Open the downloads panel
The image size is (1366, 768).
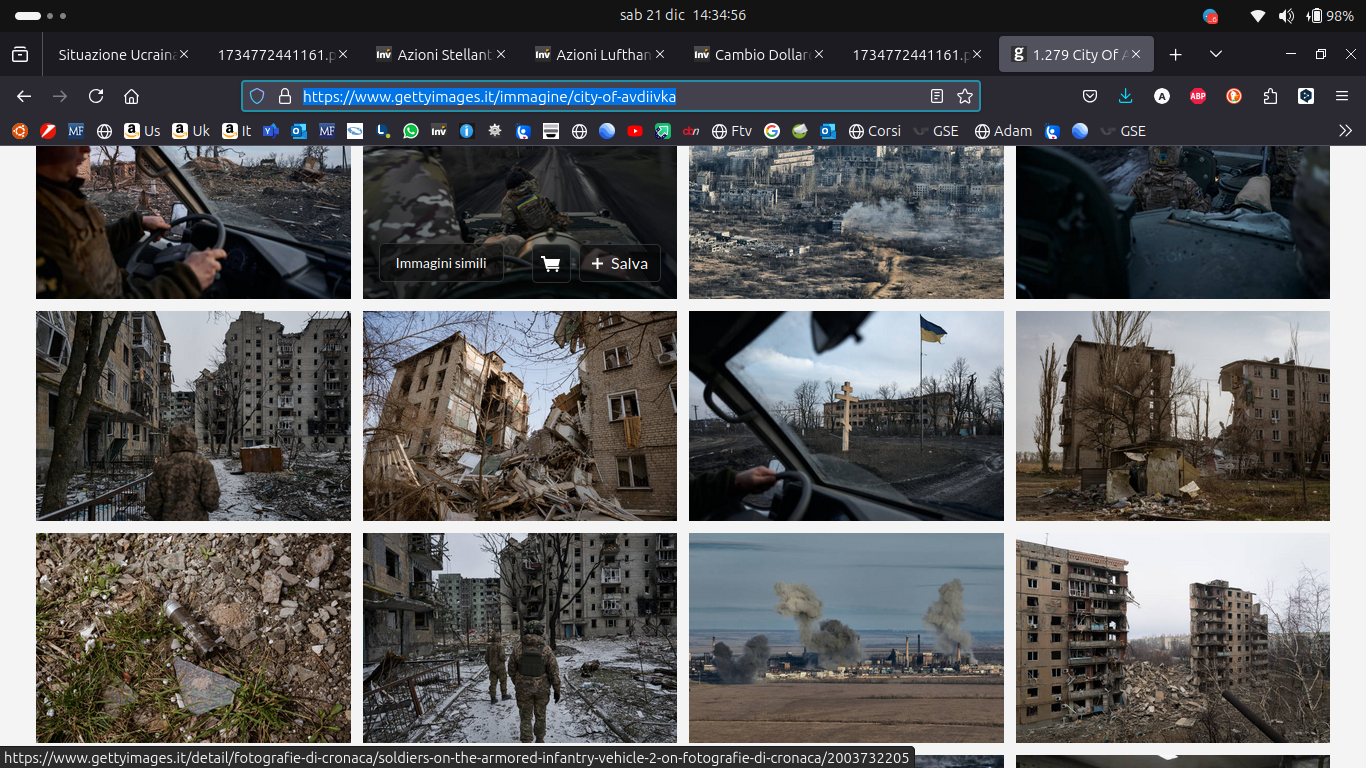[x=1126, y=96]
